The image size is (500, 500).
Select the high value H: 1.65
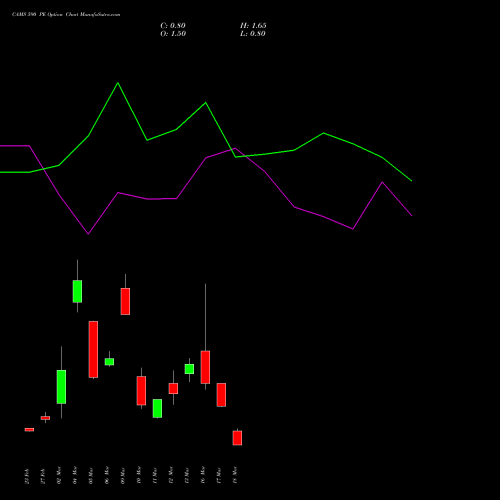(x=253, y=26)
